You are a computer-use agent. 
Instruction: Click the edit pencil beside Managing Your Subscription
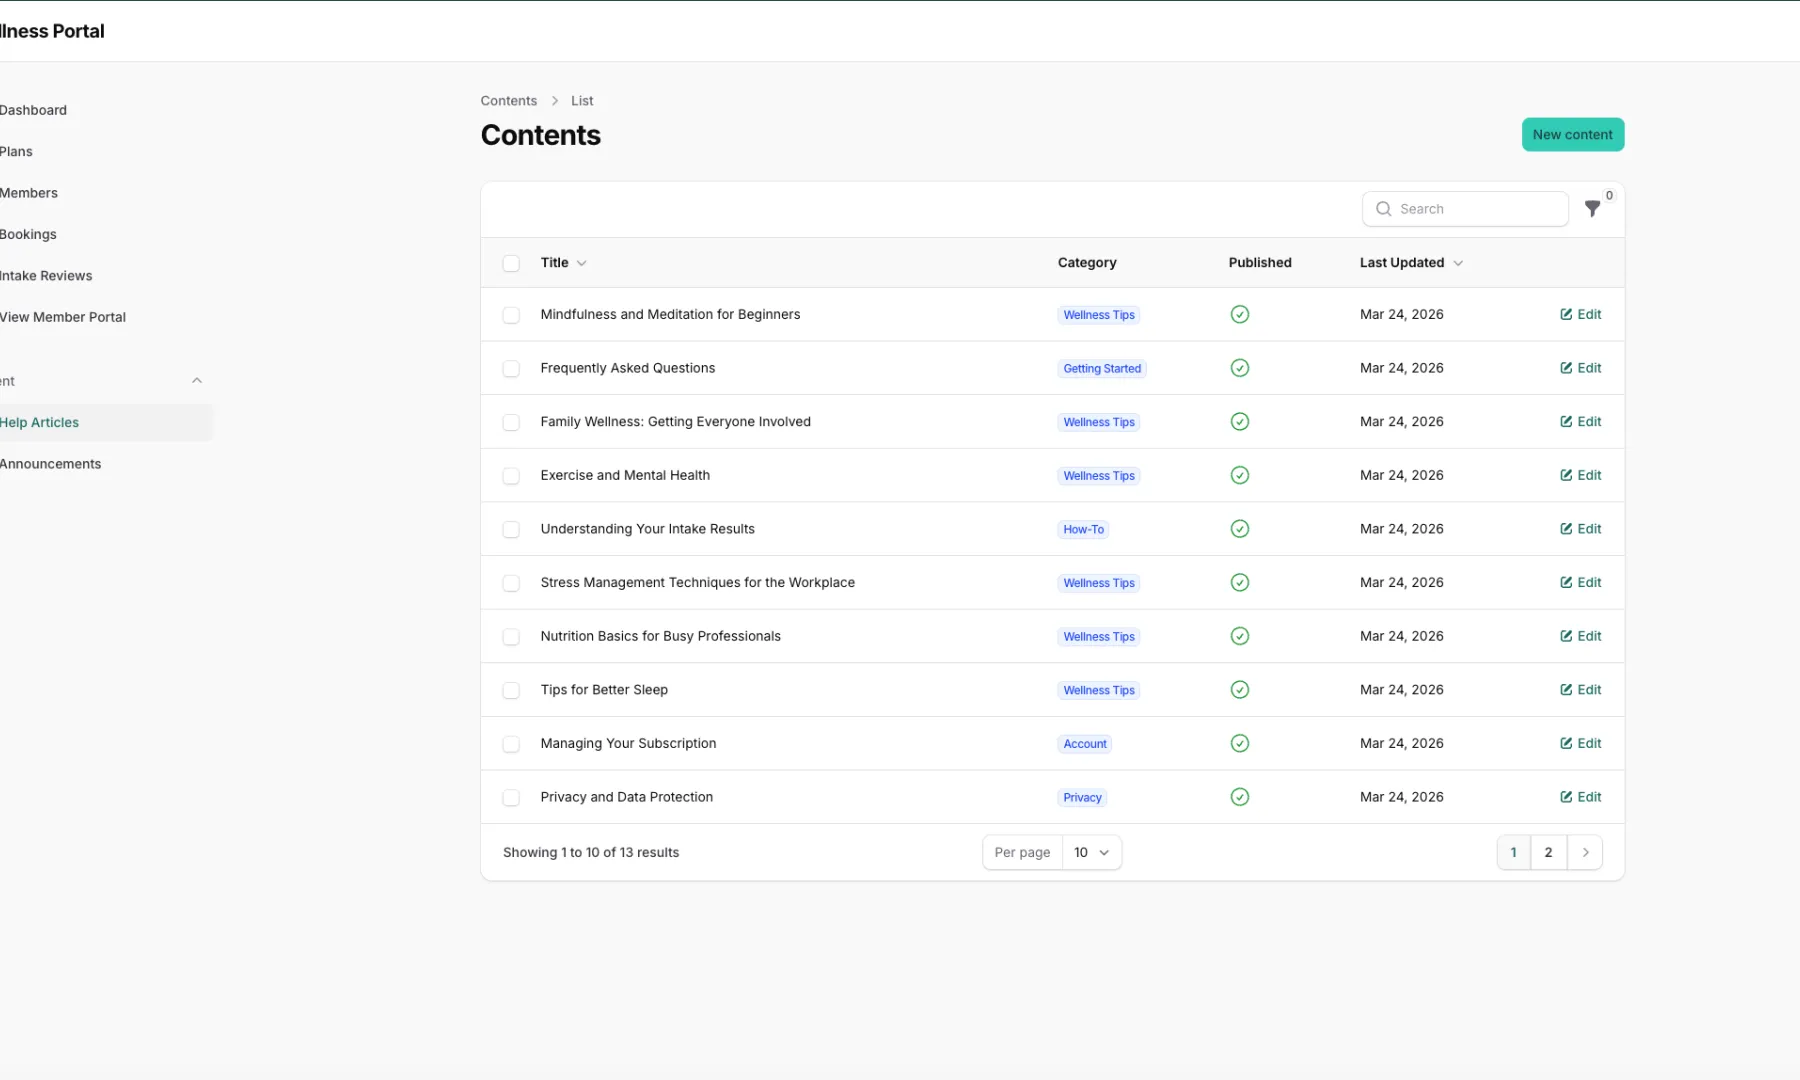1566,743
